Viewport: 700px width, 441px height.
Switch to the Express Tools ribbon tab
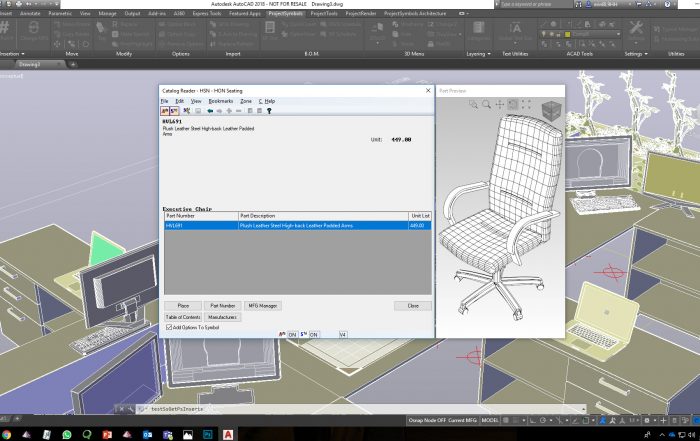click(207, 13)
